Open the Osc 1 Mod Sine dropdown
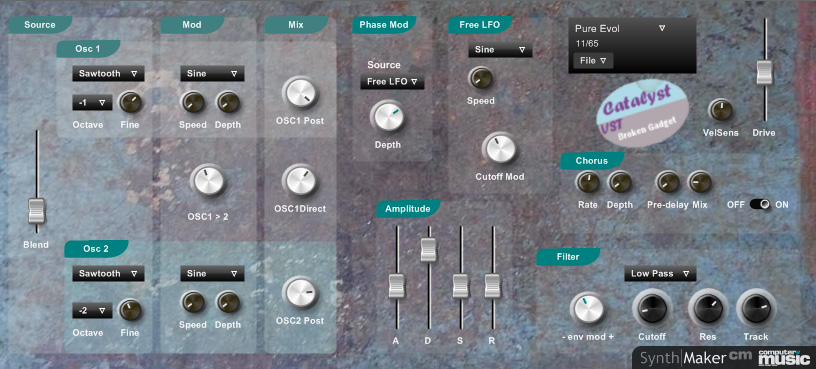Screen dimensions: 816x369 212,74
